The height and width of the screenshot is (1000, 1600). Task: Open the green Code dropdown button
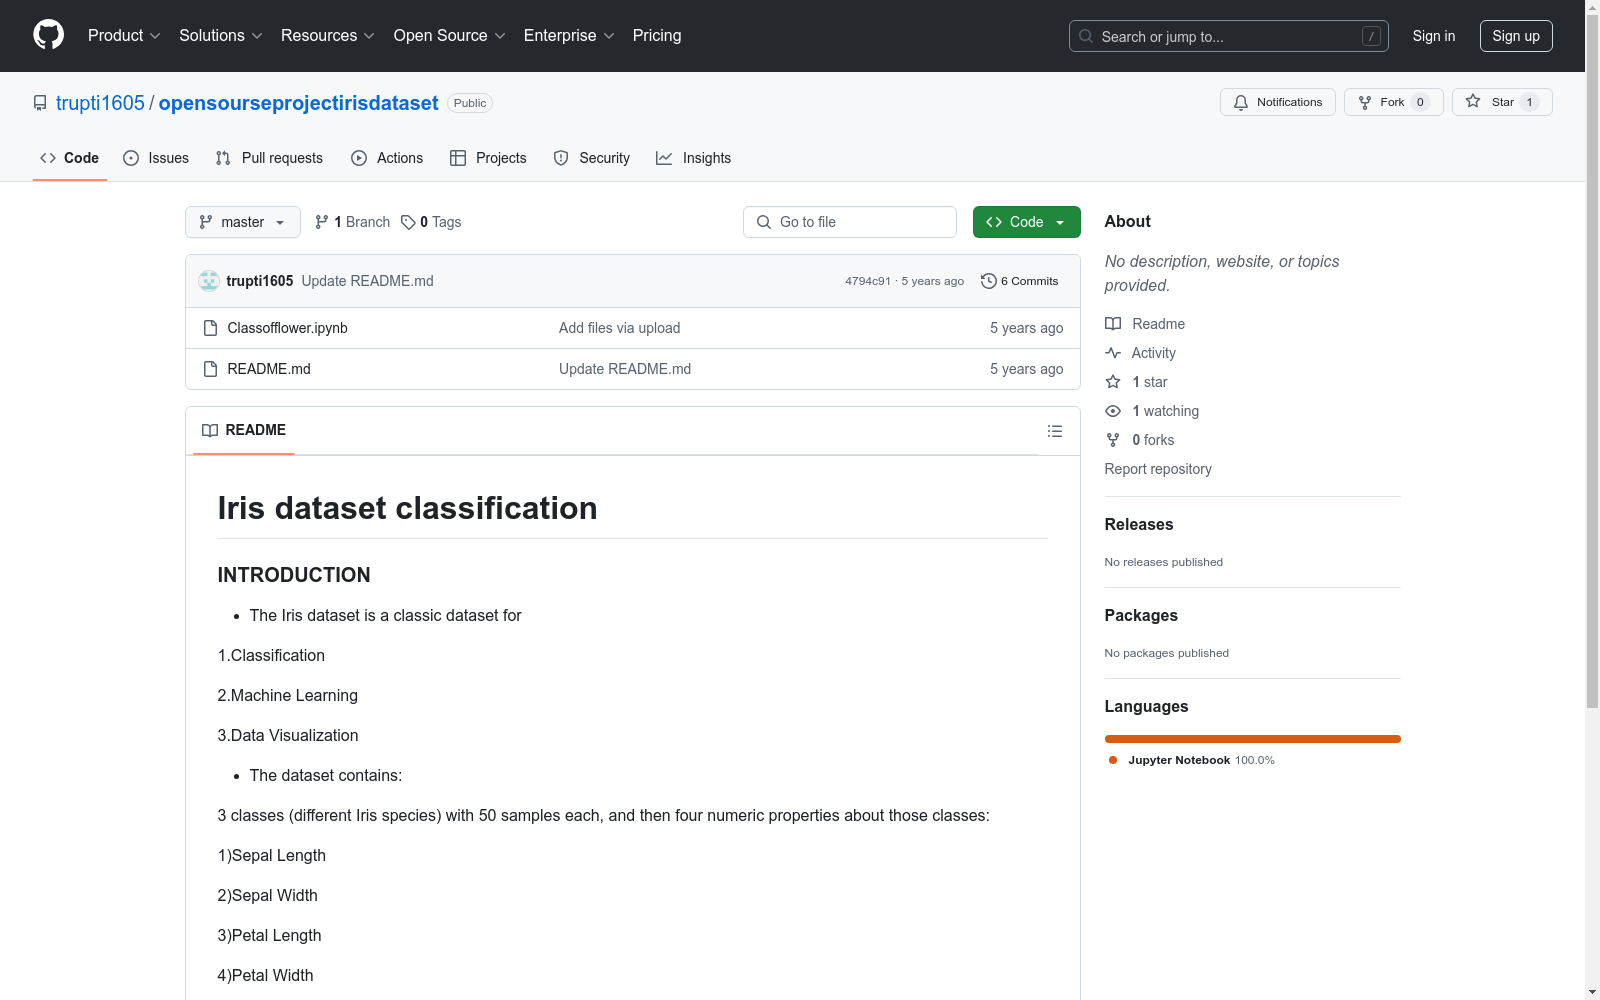[1026, 222]
